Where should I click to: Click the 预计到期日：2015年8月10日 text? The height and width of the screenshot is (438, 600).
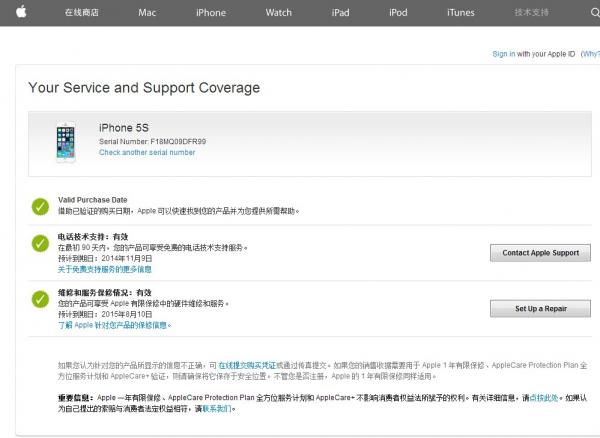coord(105,314)
